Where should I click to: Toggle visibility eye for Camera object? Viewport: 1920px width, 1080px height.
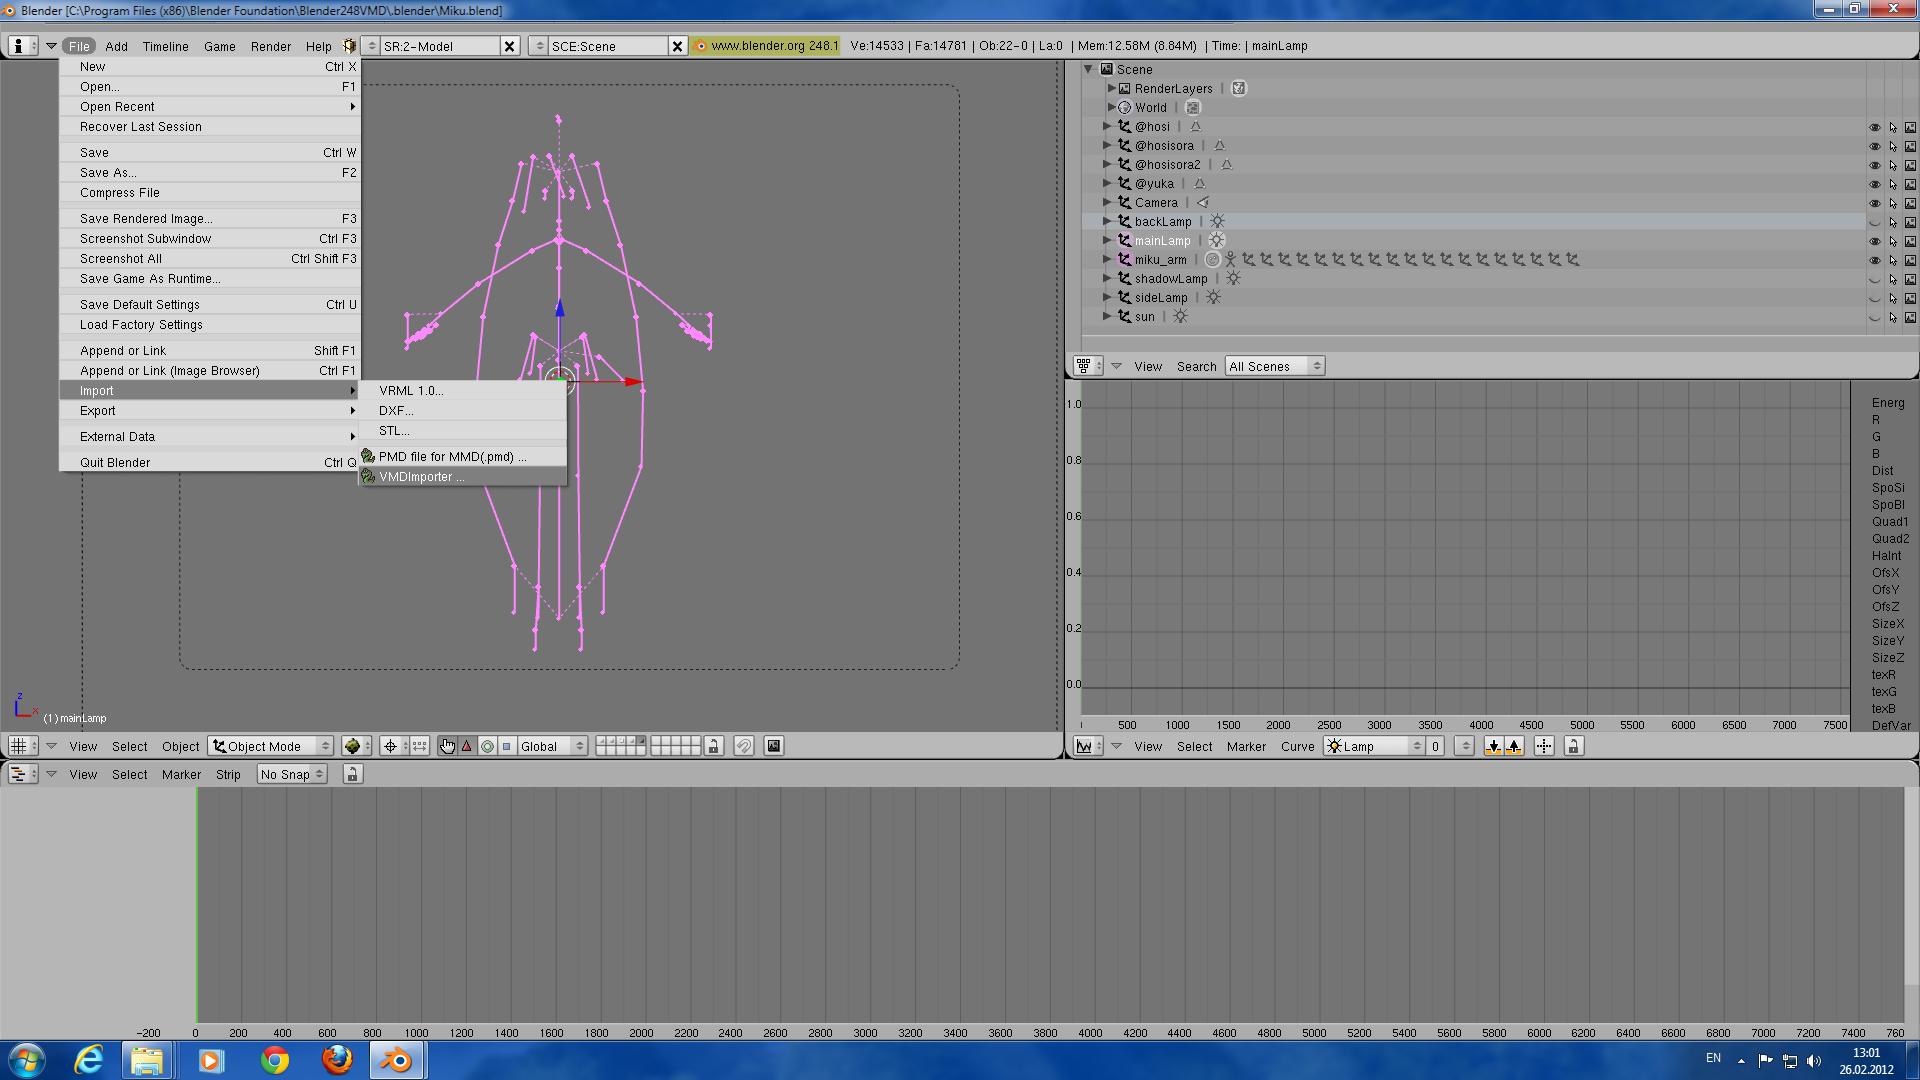(x=1875, y=203)
